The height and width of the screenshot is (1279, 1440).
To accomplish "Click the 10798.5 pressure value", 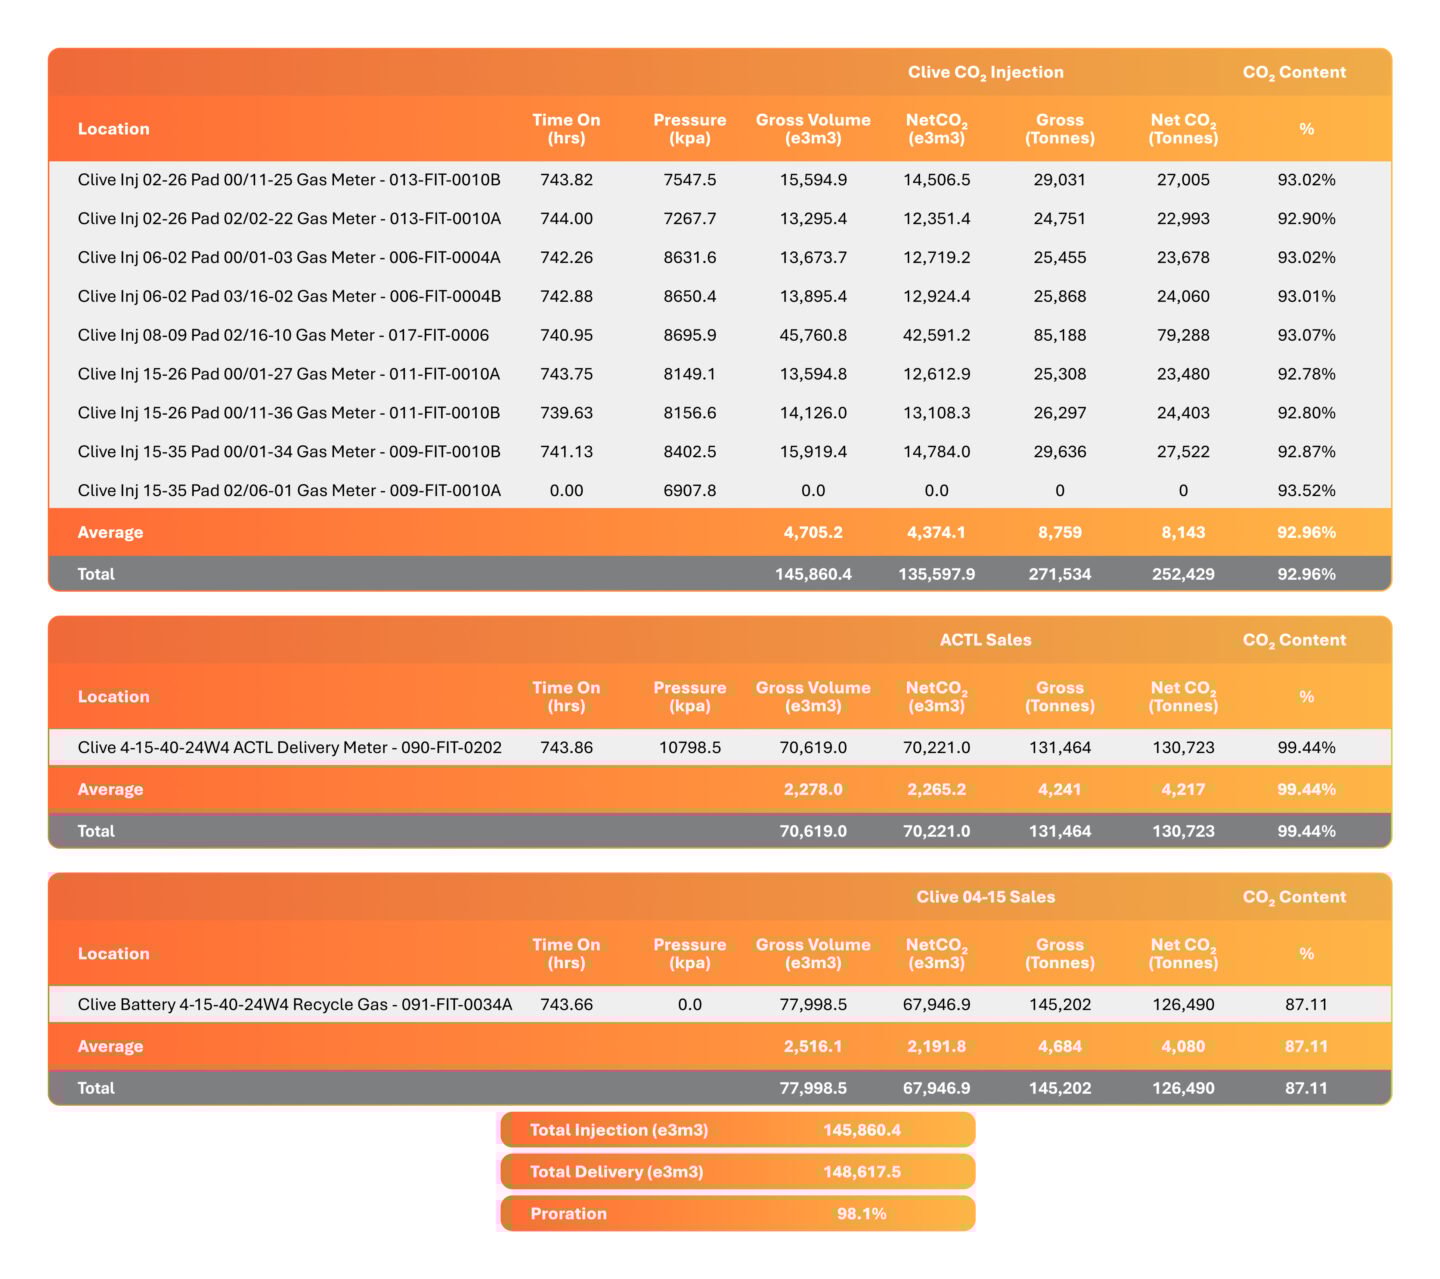I will tap(690, 747).
